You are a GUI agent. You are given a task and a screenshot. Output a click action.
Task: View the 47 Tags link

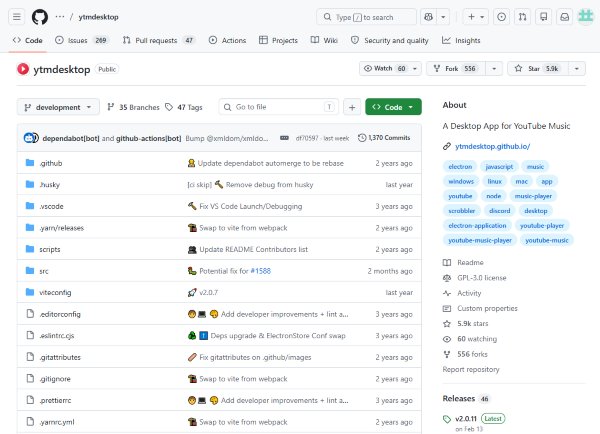coord(184,107)
